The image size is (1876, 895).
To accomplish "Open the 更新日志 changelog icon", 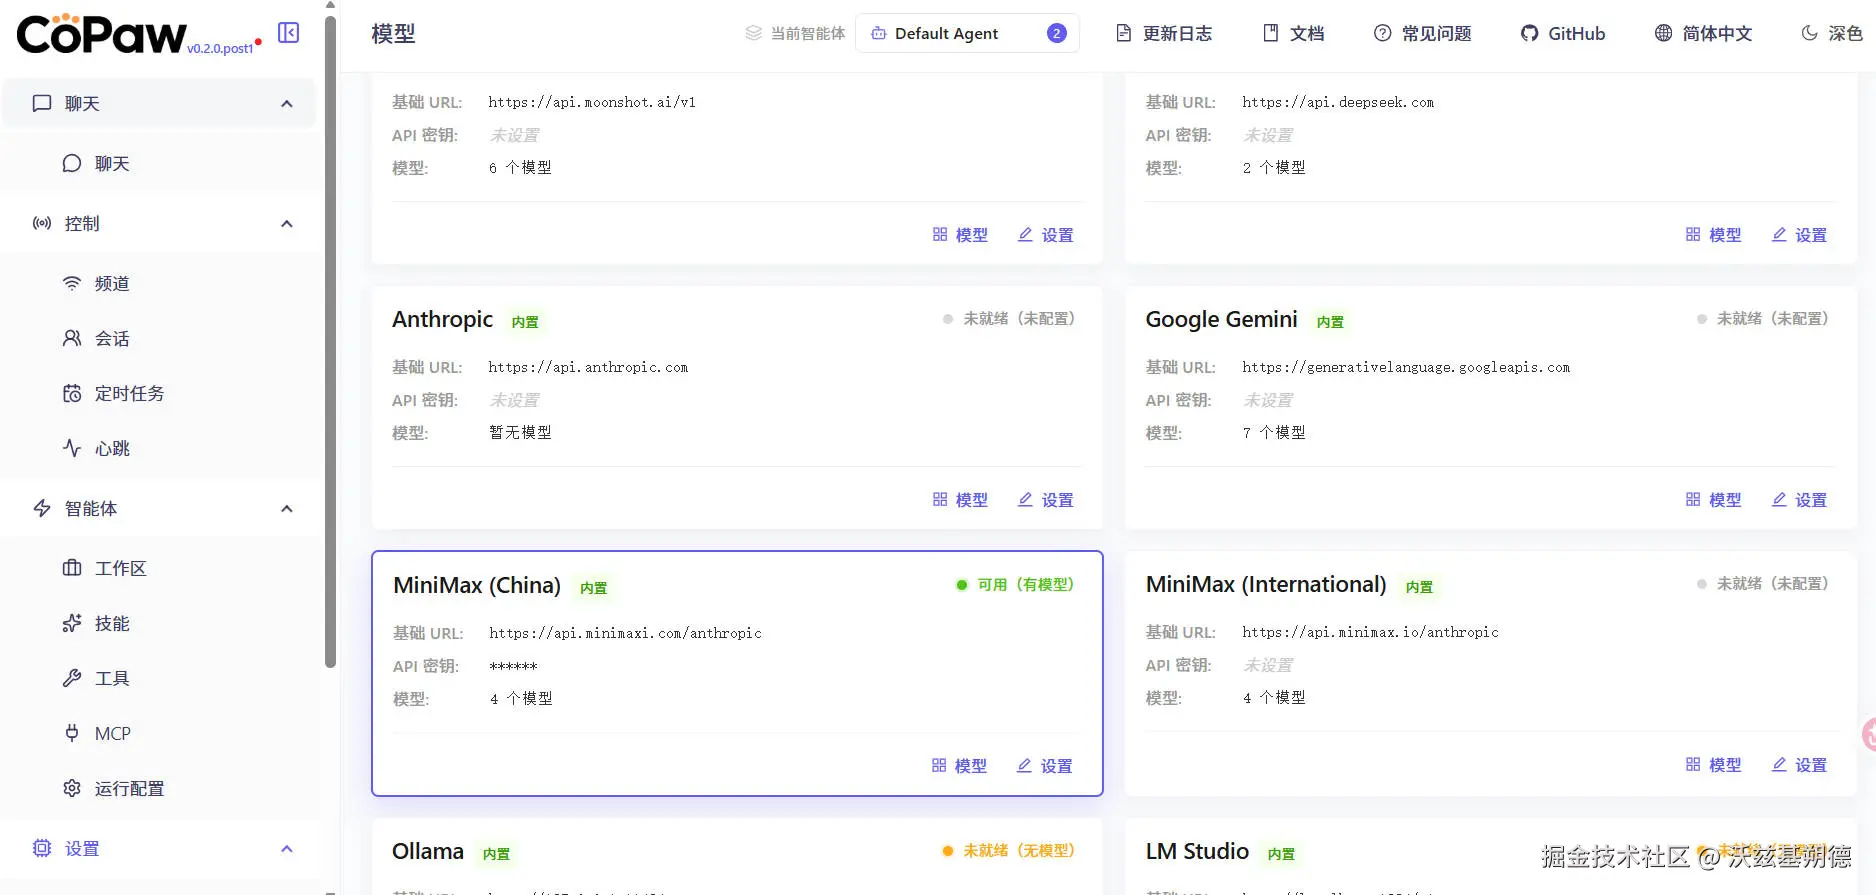I will coord(1124,33).
